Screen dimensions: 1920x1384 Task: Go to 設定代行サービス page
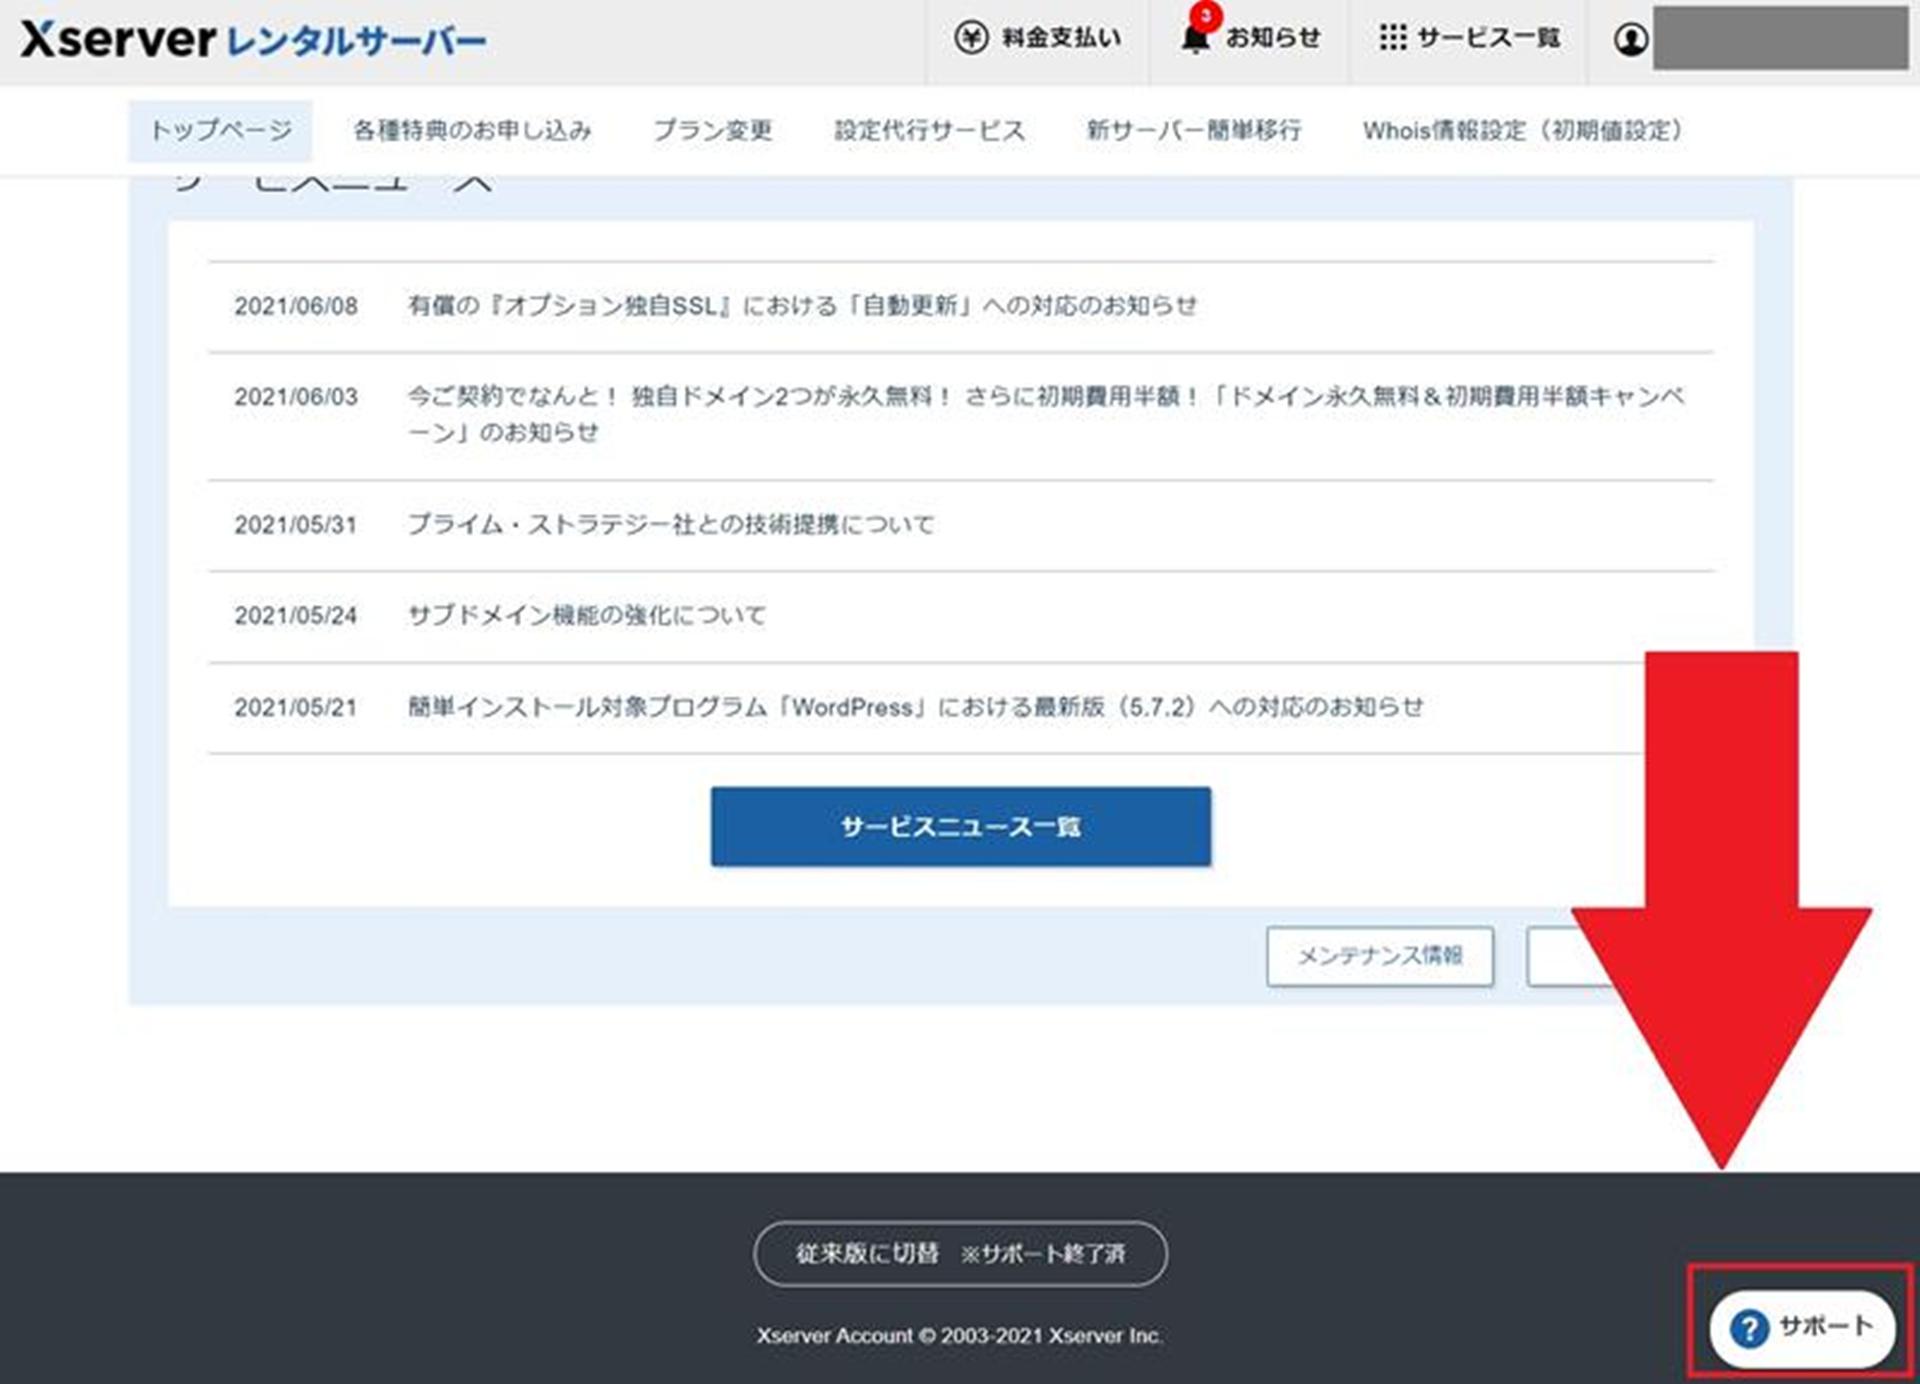coord(930,131)
